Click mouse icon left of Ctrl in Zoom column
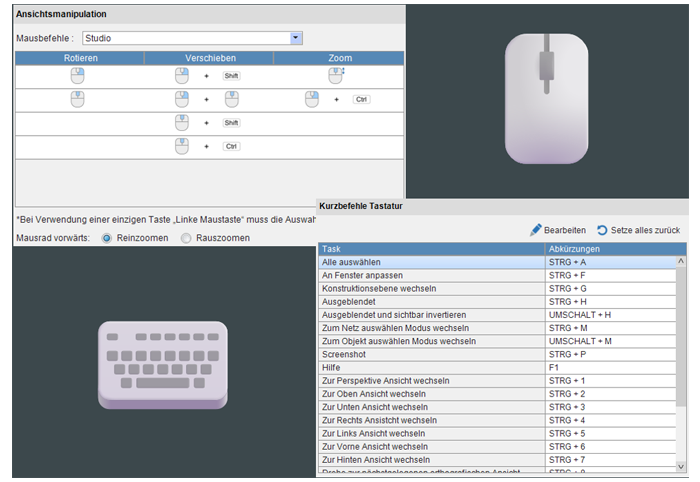Screen dimensions: 700x482 pos(312,99)
